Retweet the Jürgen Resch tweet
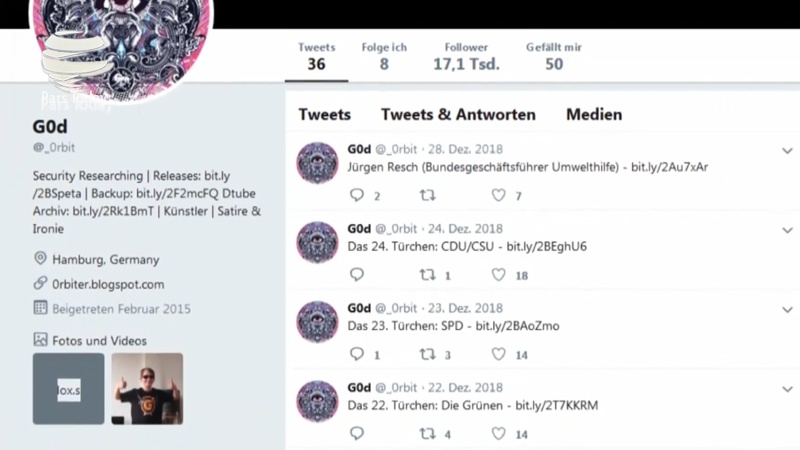 [x=428, y=195]
